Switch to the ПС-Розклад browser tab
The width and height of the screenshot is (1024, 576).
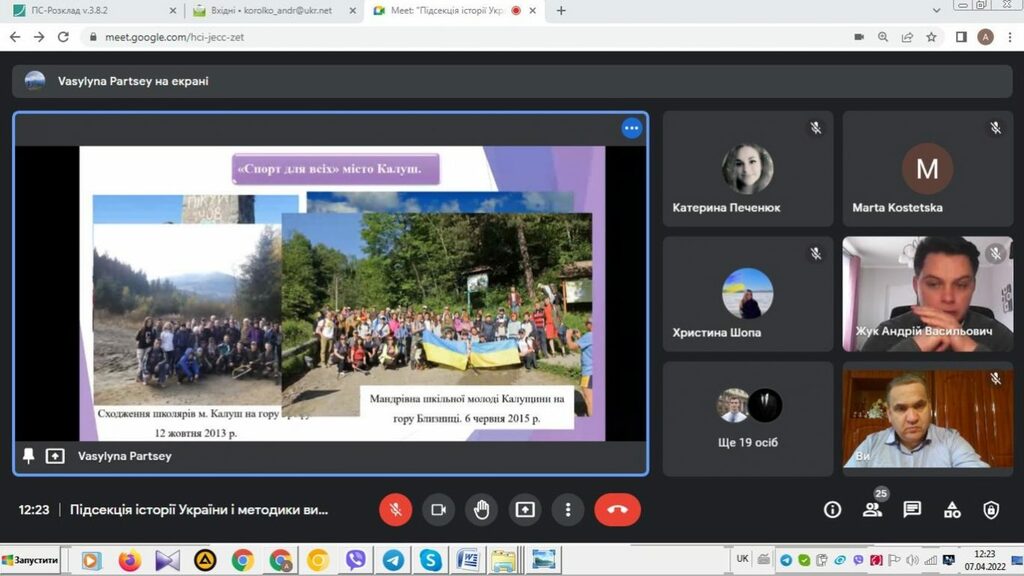pyautogui.click(x=90, y=11)
